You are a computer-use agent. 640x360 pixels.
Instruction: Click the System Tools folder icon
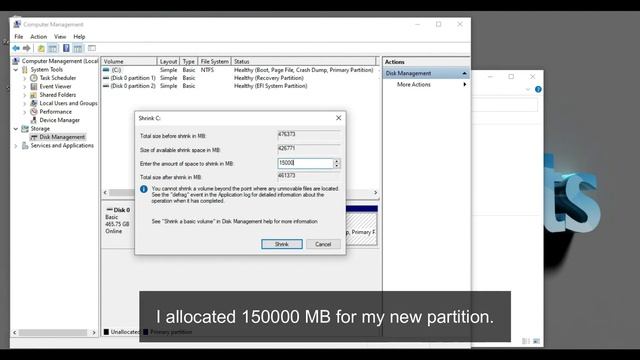click(x=25, y=69)
